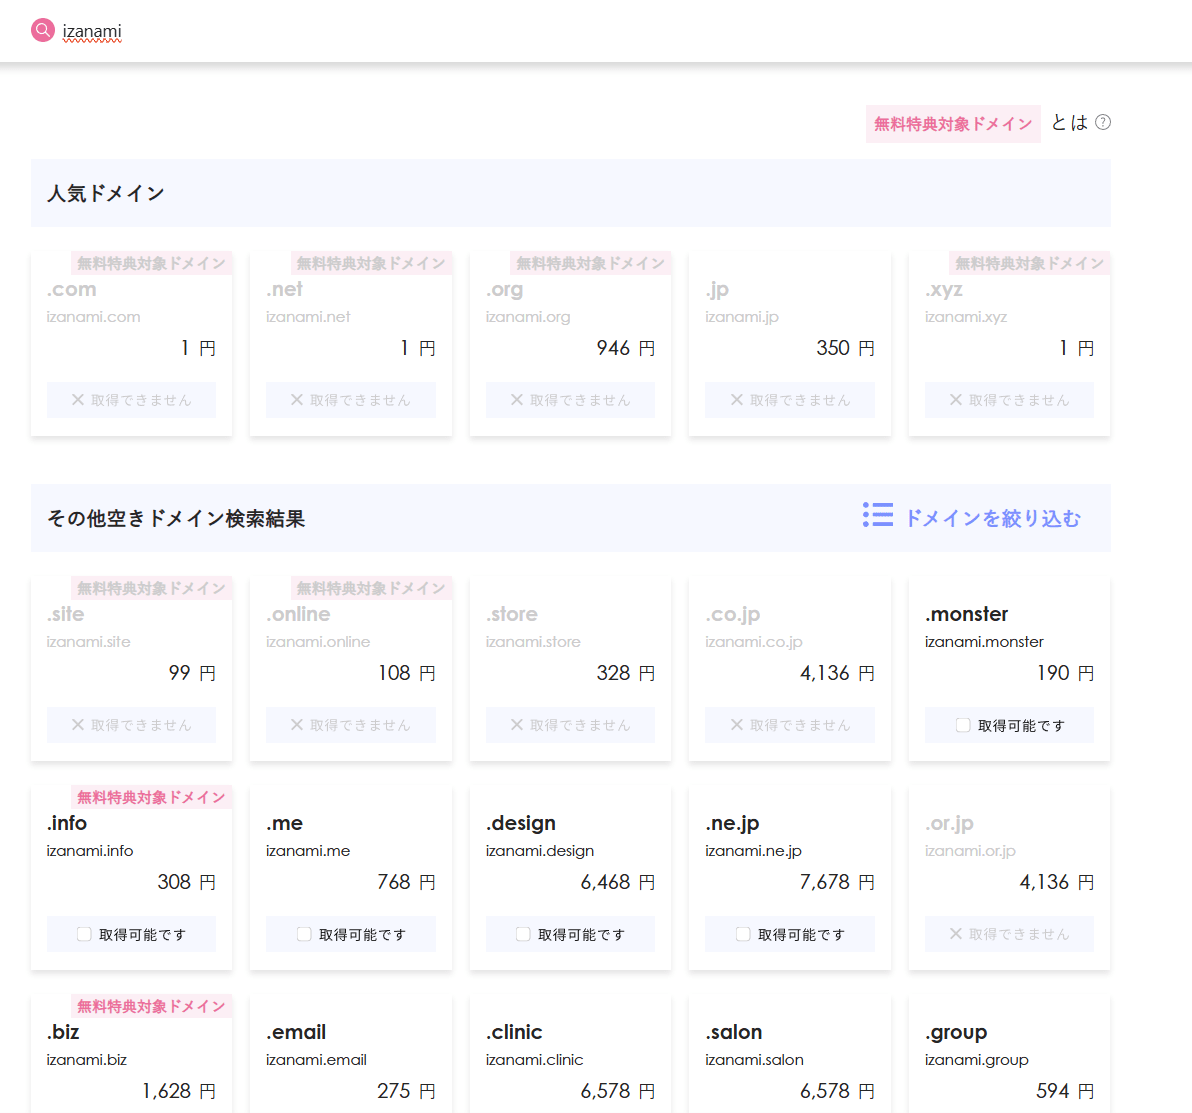Click the pink search magnifier icon
The image size is (1192, 1113).
pyautogui.click(x=43, y=30)
